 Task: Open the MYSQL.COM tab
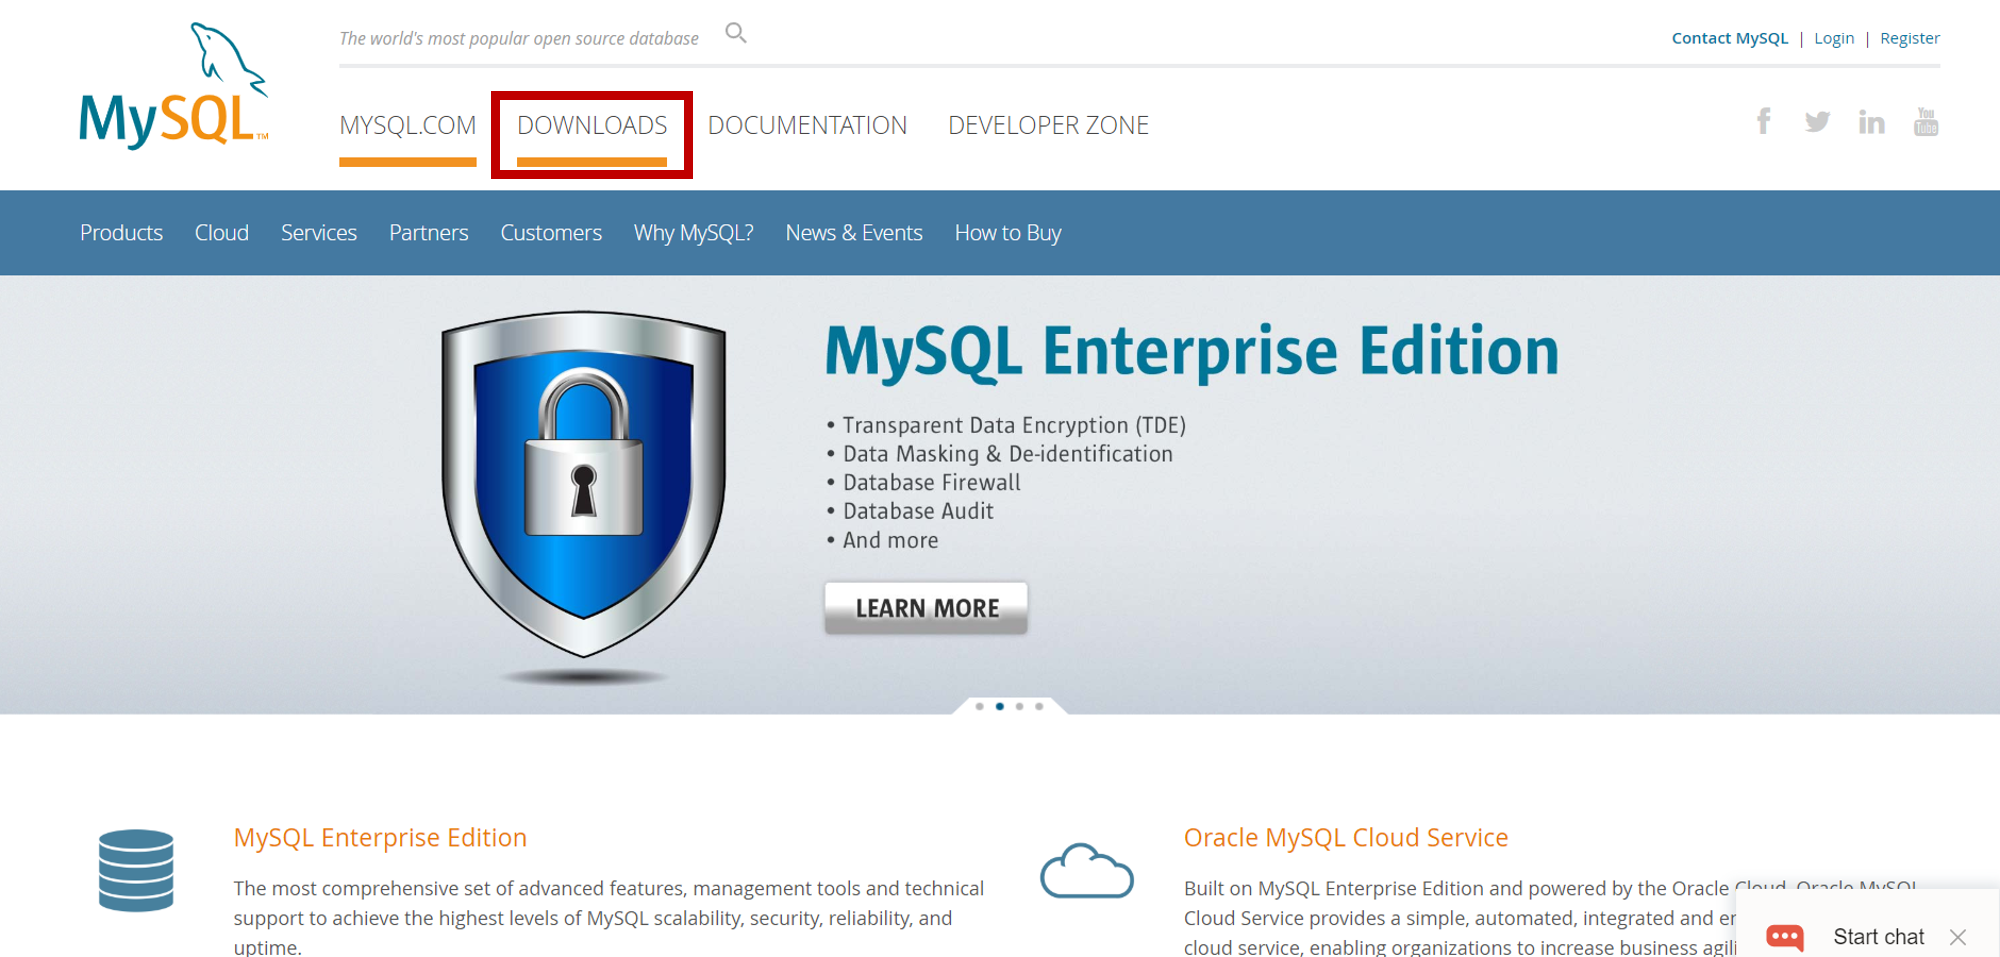(408, 126)
